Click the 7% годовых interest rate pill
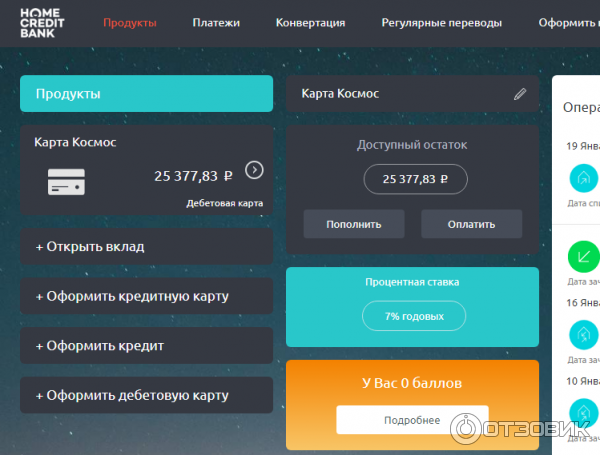The image size is (600, 455). point(413,317)
